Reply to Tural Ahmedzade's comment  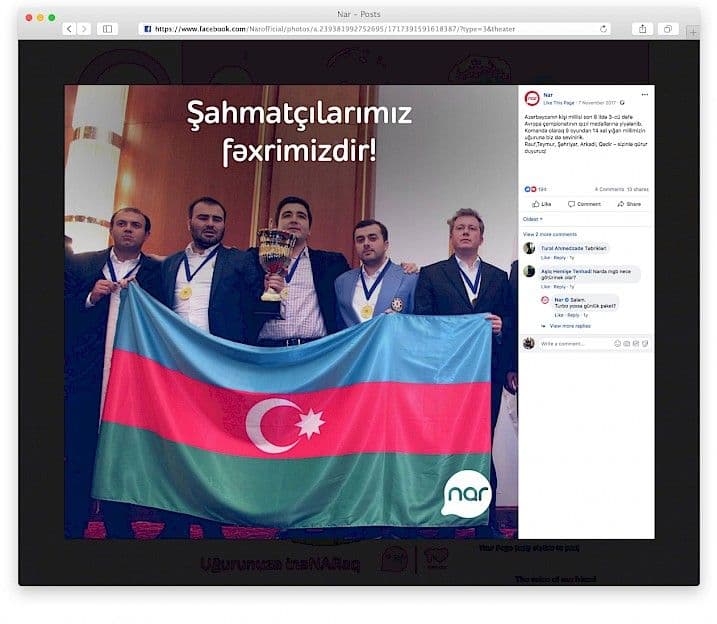pyautogui.click(x=560, y=258)
